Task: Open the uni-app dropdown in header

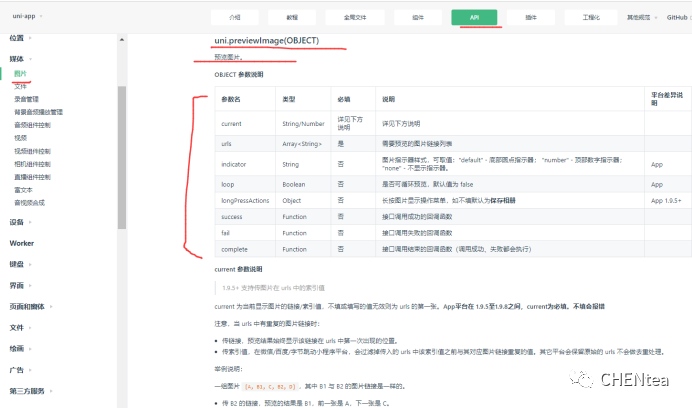Action: [27, 16]
